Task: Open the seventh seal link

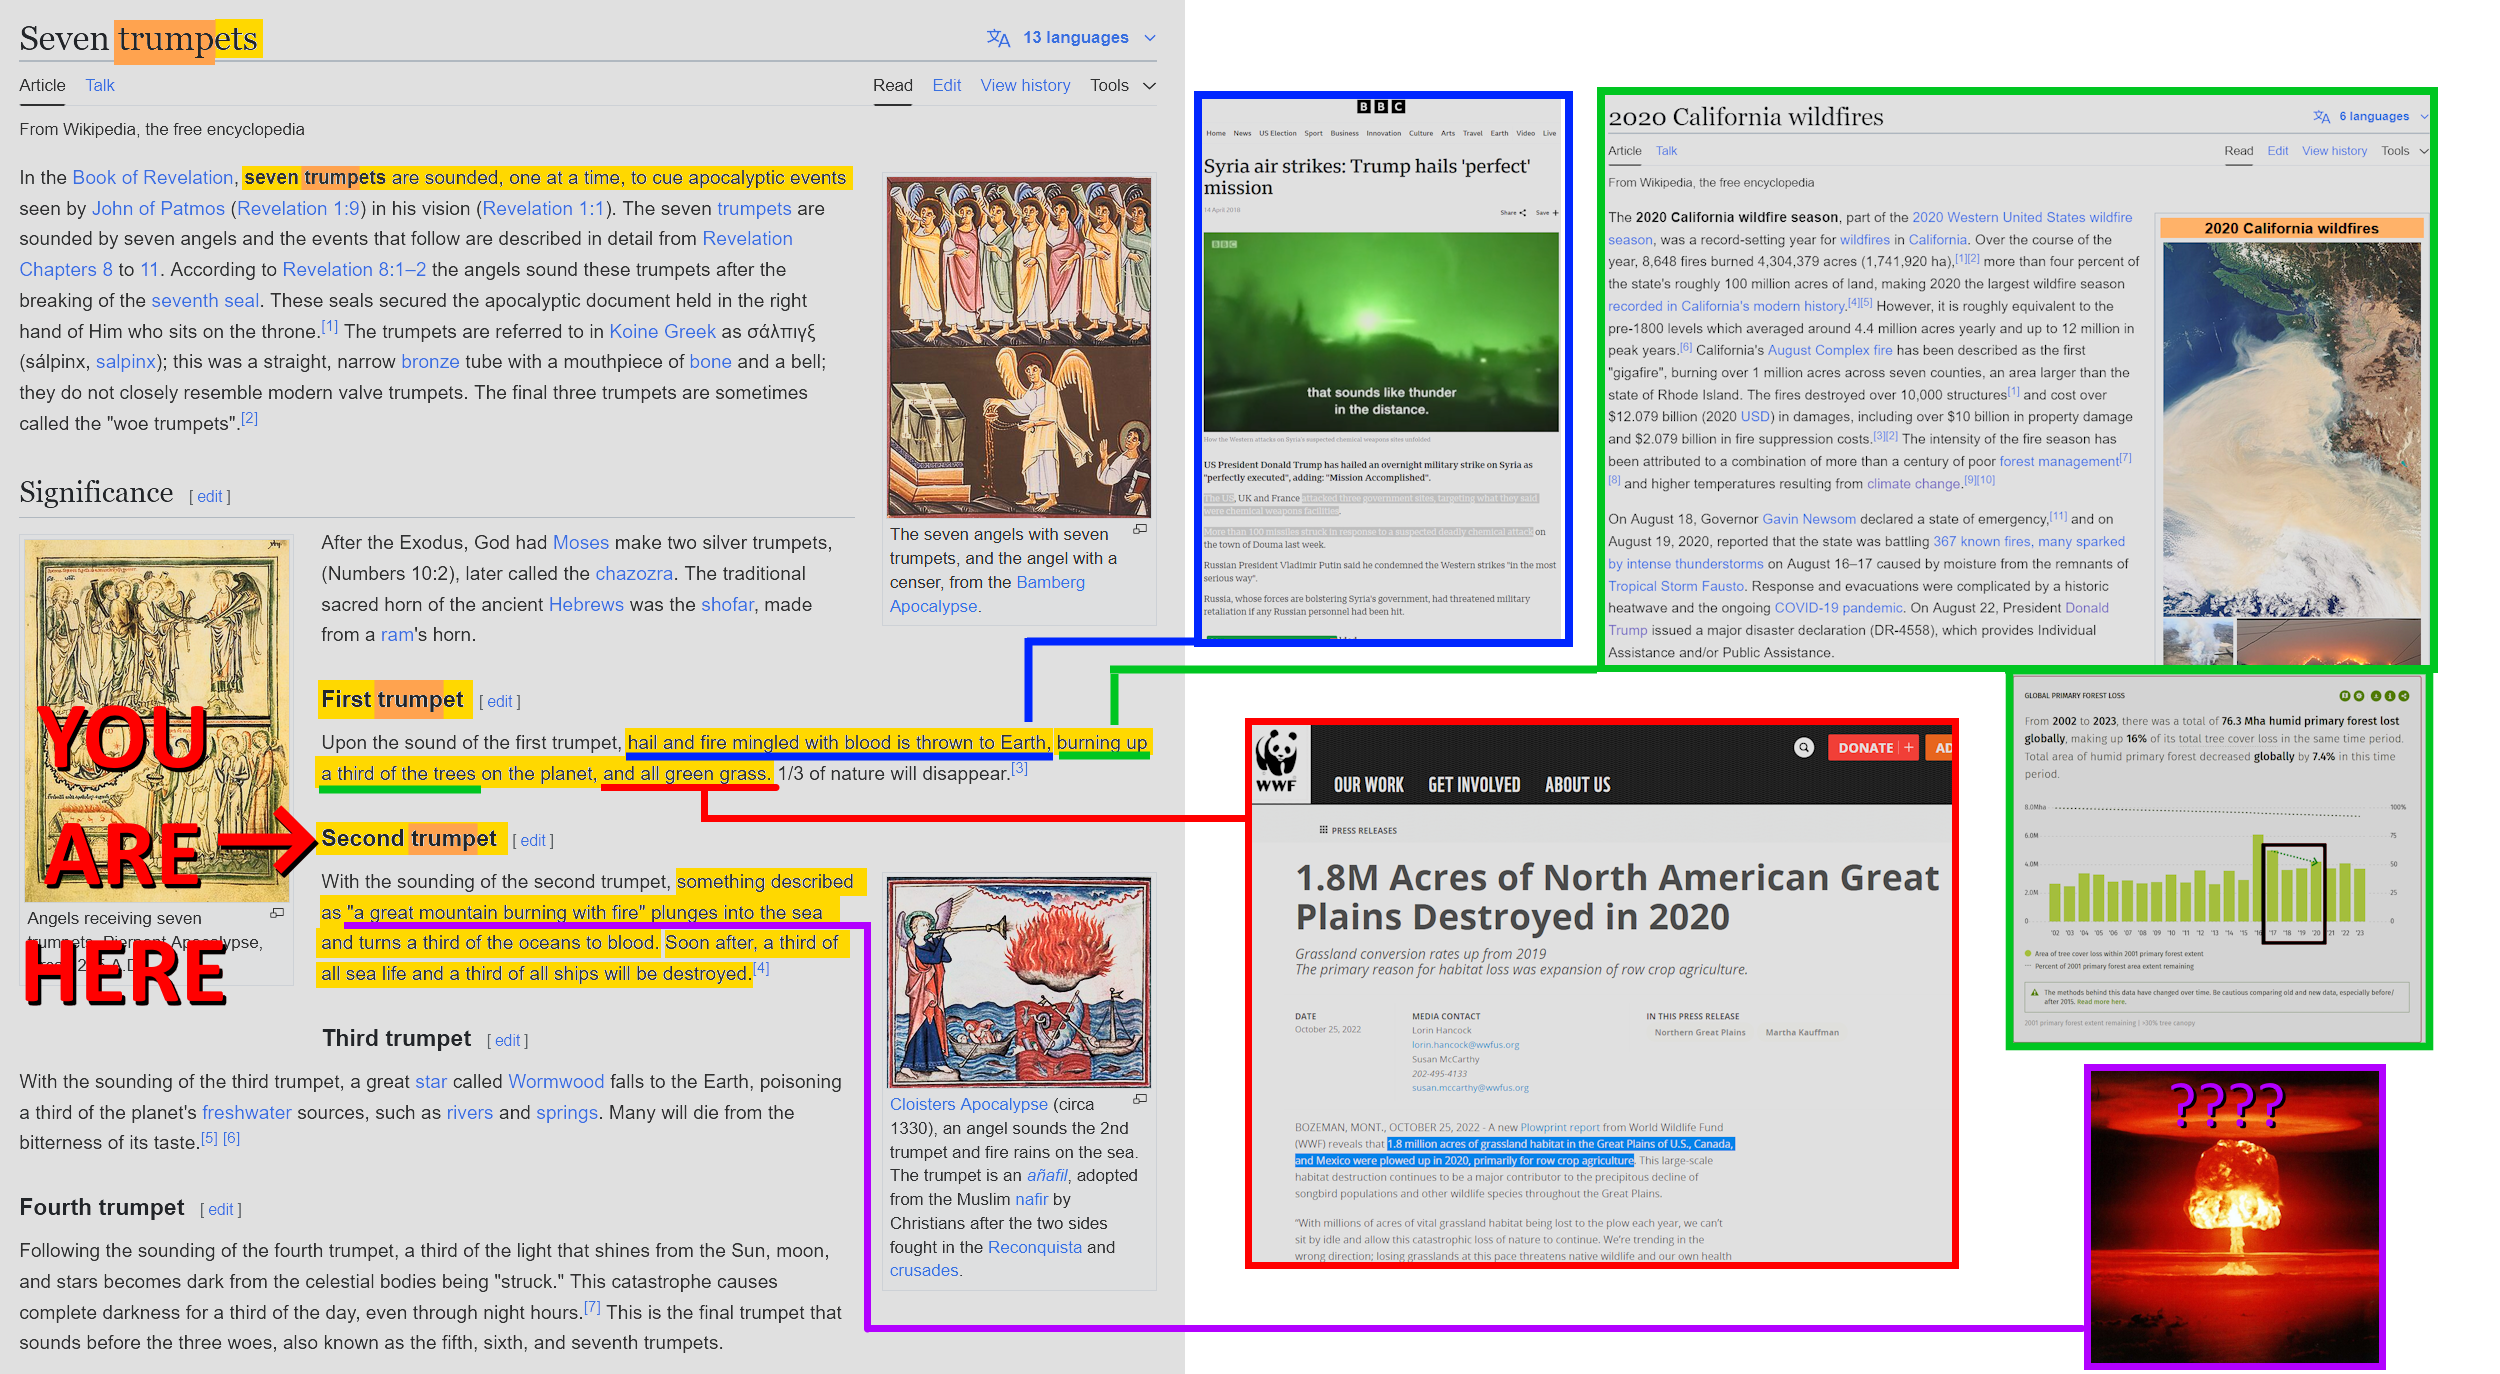Action: click(x=205, y=301)
